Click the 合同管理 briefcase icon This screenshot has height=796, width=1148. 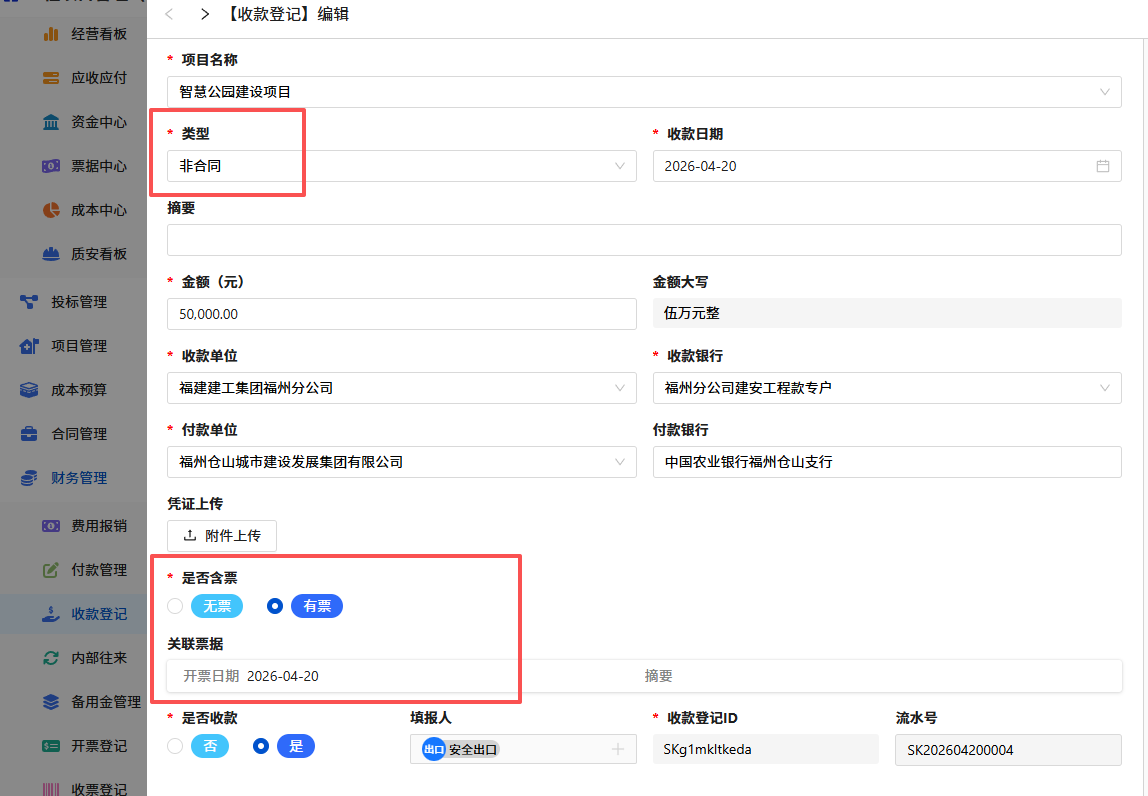click(x=29, y=434)
